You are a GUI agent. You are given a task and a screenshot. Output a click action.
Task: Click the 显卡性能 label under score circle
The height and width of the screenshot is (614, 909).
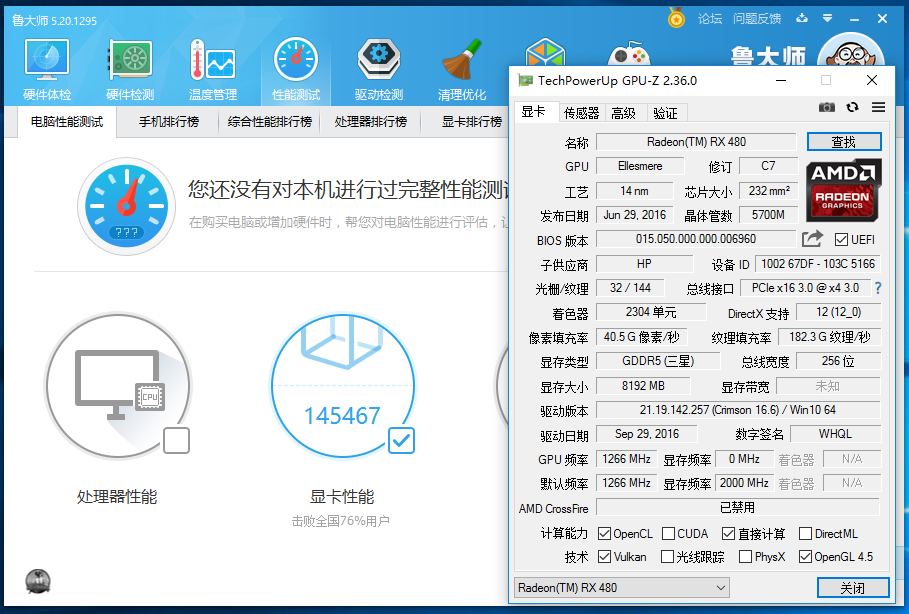(x=342, y=496)
